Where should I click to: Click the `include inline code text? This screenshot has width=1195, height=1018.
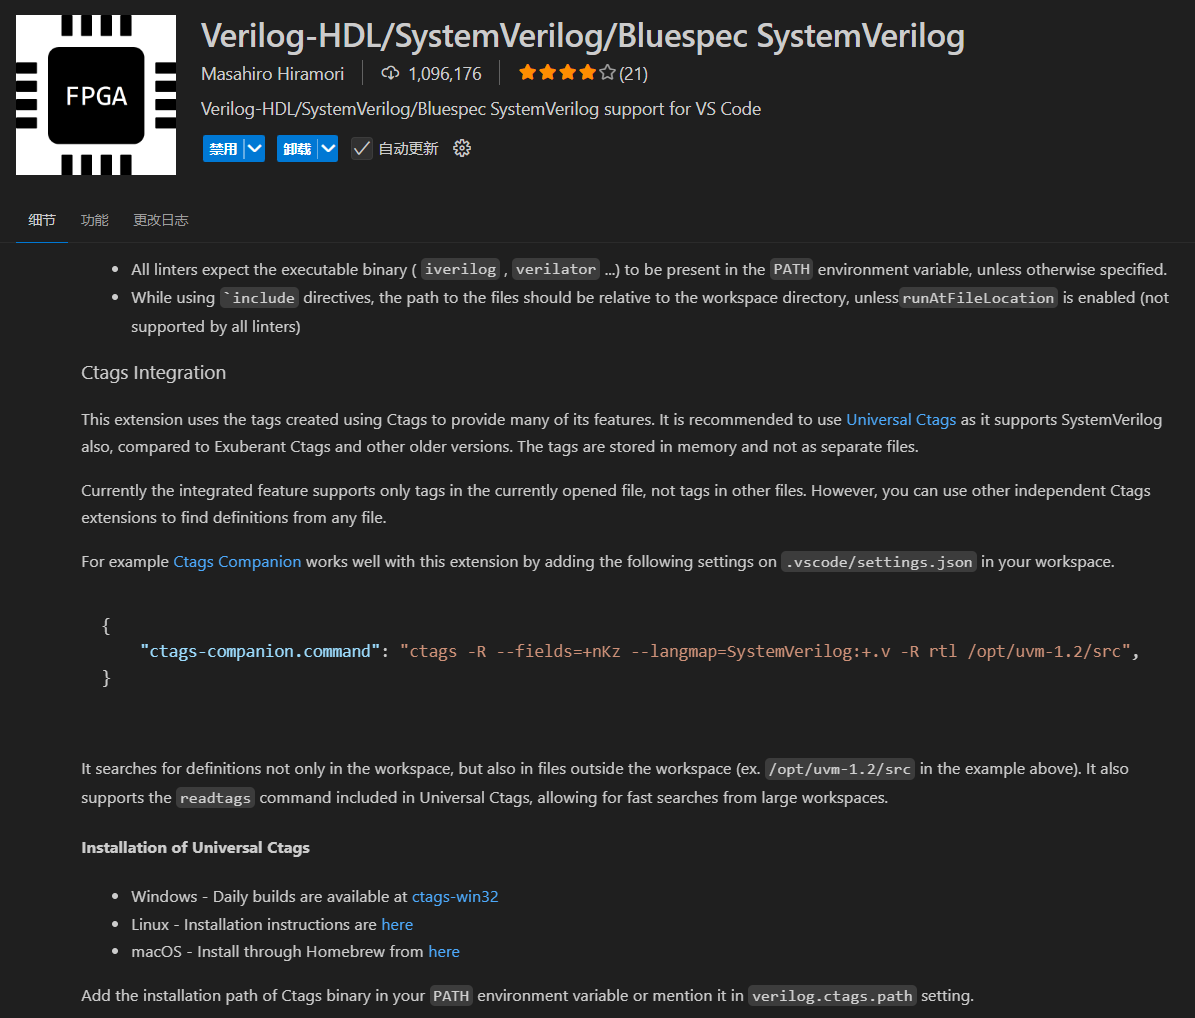coord(259,298)
